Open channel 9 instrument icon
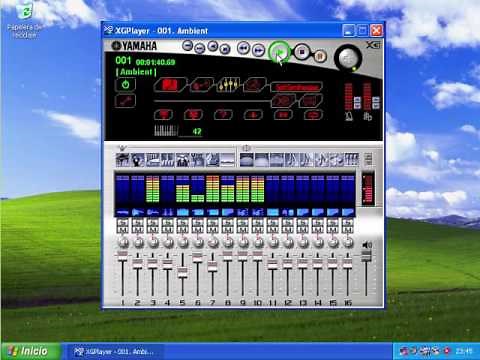 coord(243,212)
